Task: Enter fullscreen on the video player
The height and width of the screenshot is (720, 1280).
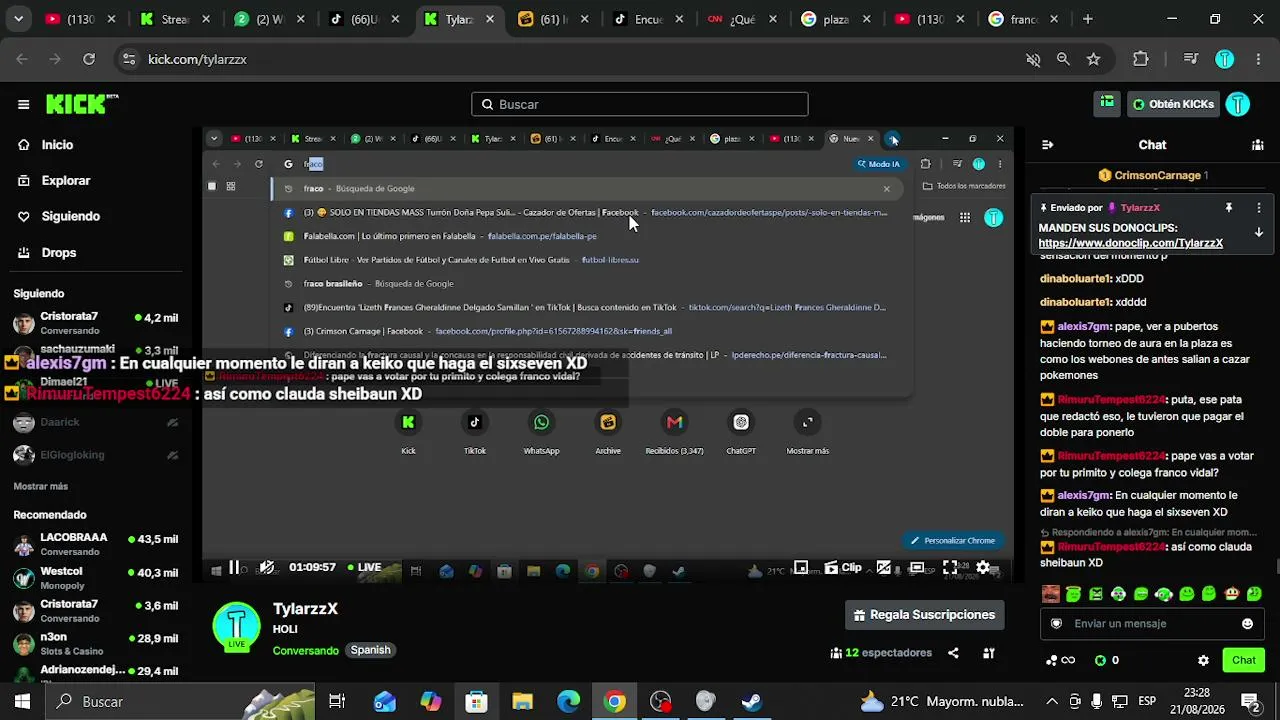Action: pyautogui.click(x=950, y=568)
